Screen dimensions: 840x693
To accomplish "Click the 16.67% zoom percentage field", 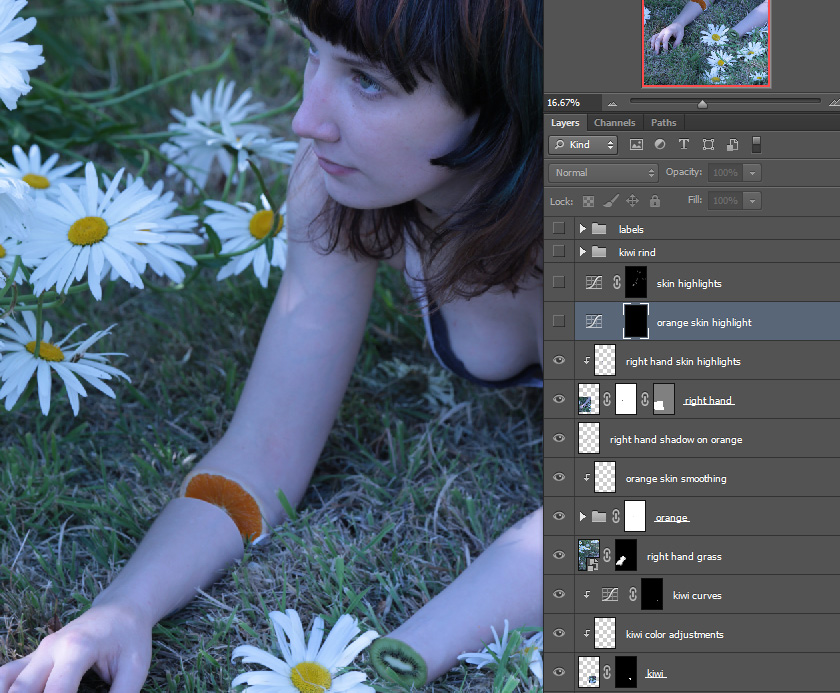I will coord(571,102).
